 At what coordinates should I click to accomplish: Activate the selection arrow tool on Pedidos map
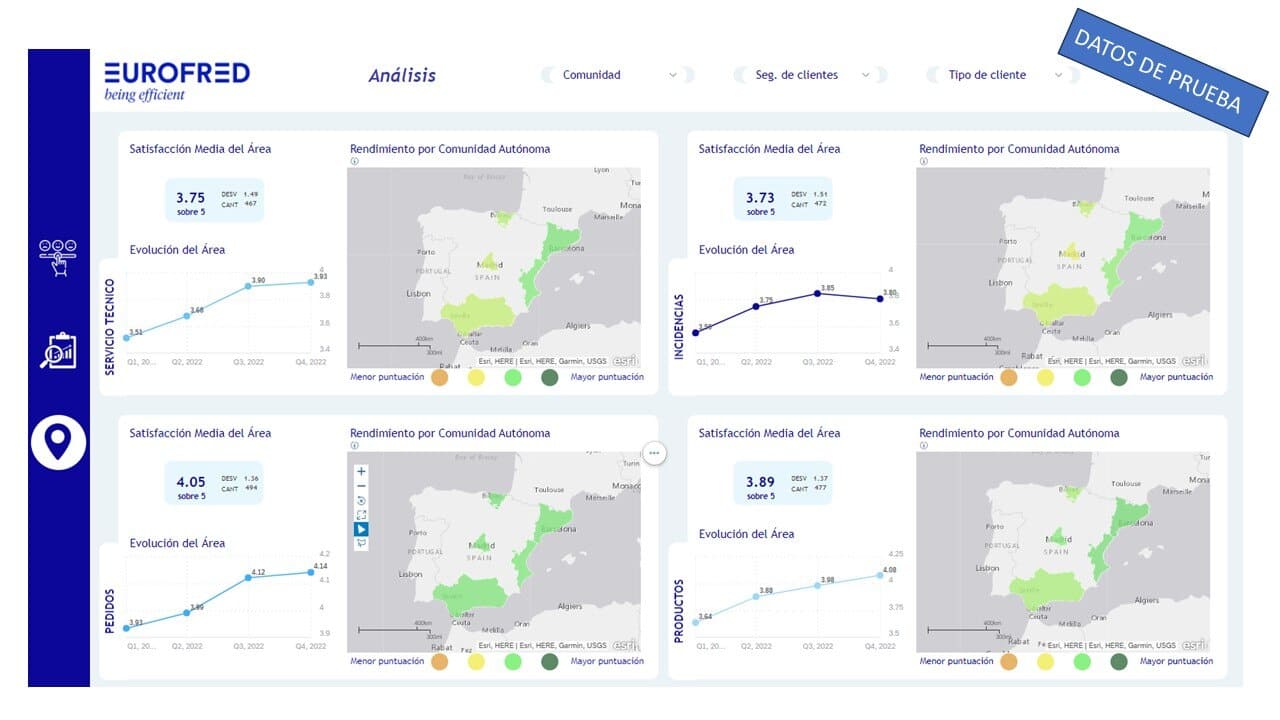coord(362,529)
